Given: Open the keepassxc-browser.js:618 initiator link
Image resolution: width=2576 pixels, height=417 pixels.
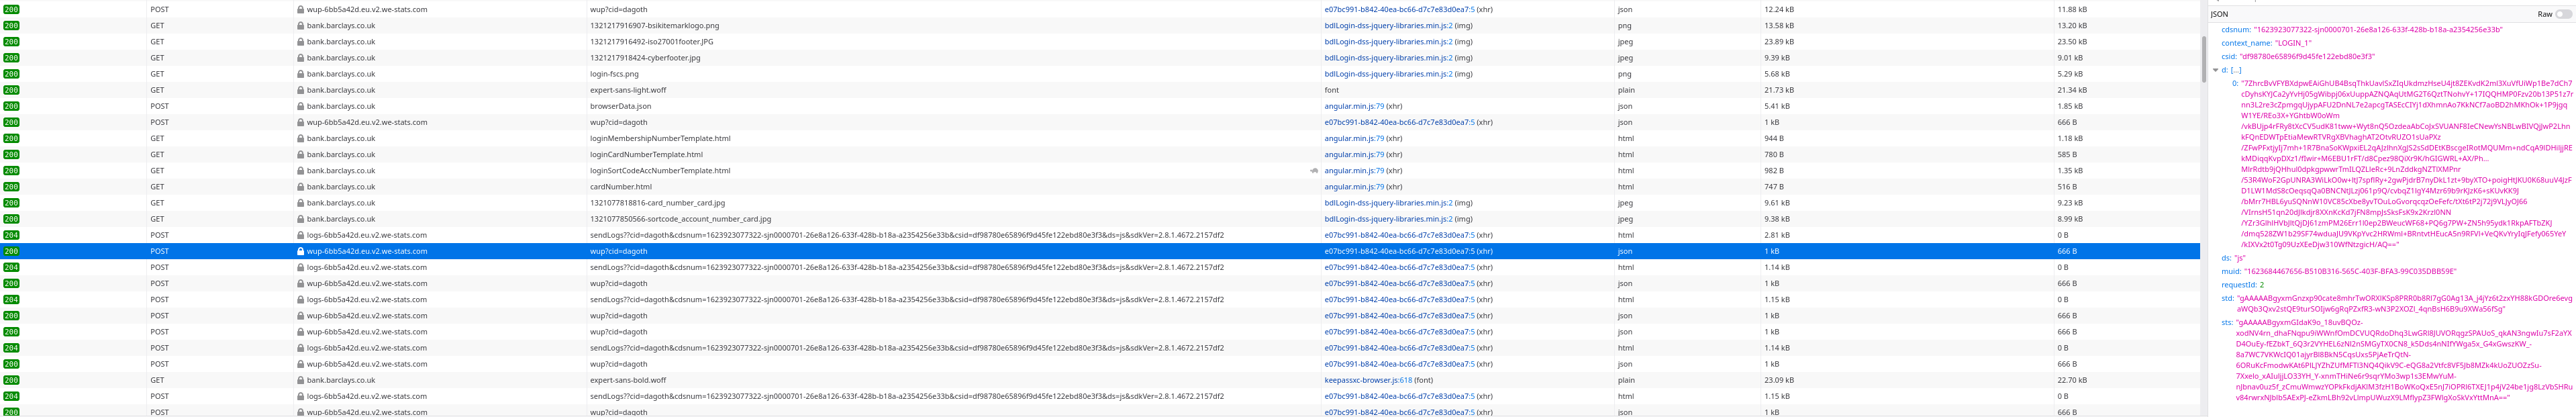Looking at the screenshot, I should click(1367, 380).
